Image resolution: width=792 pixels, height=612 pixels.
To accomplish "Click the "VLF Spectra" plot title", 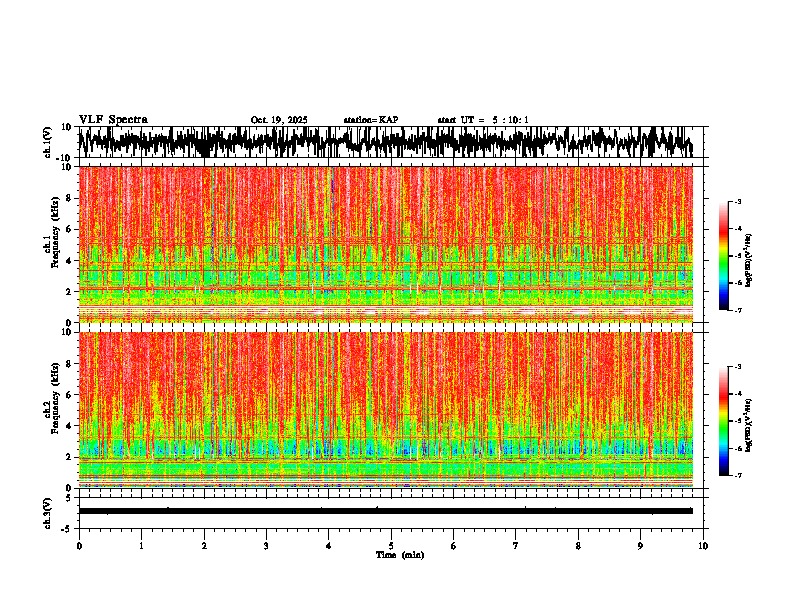I will point(113,120).
